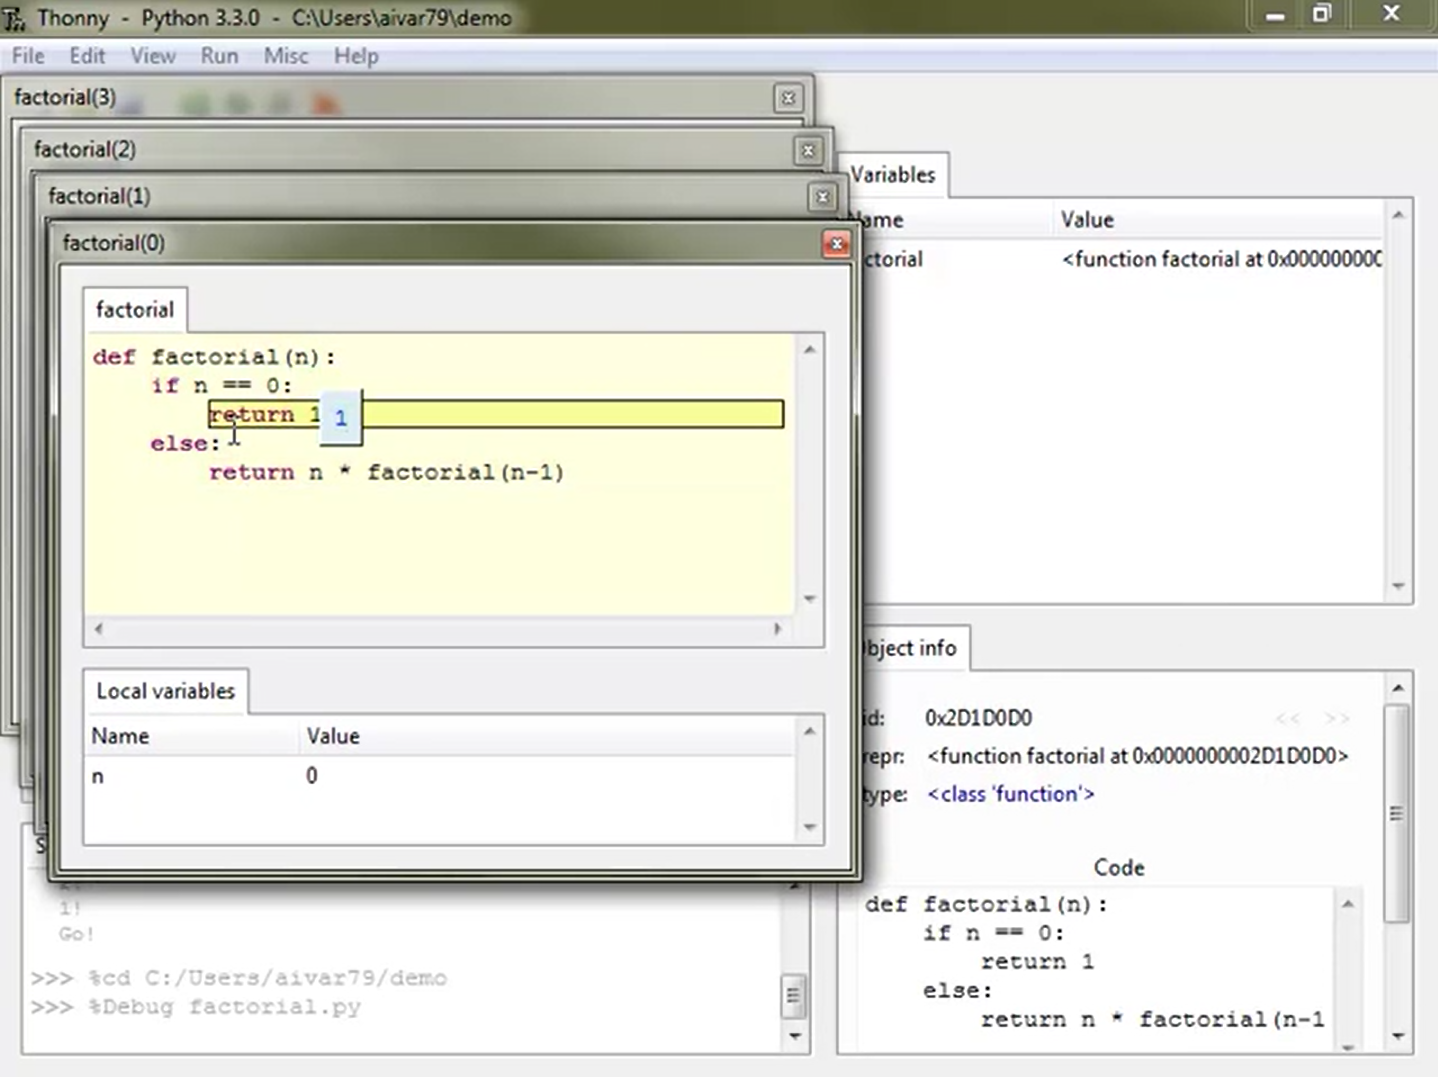Click the back arrows in Object info

[x=1289, y=718]
